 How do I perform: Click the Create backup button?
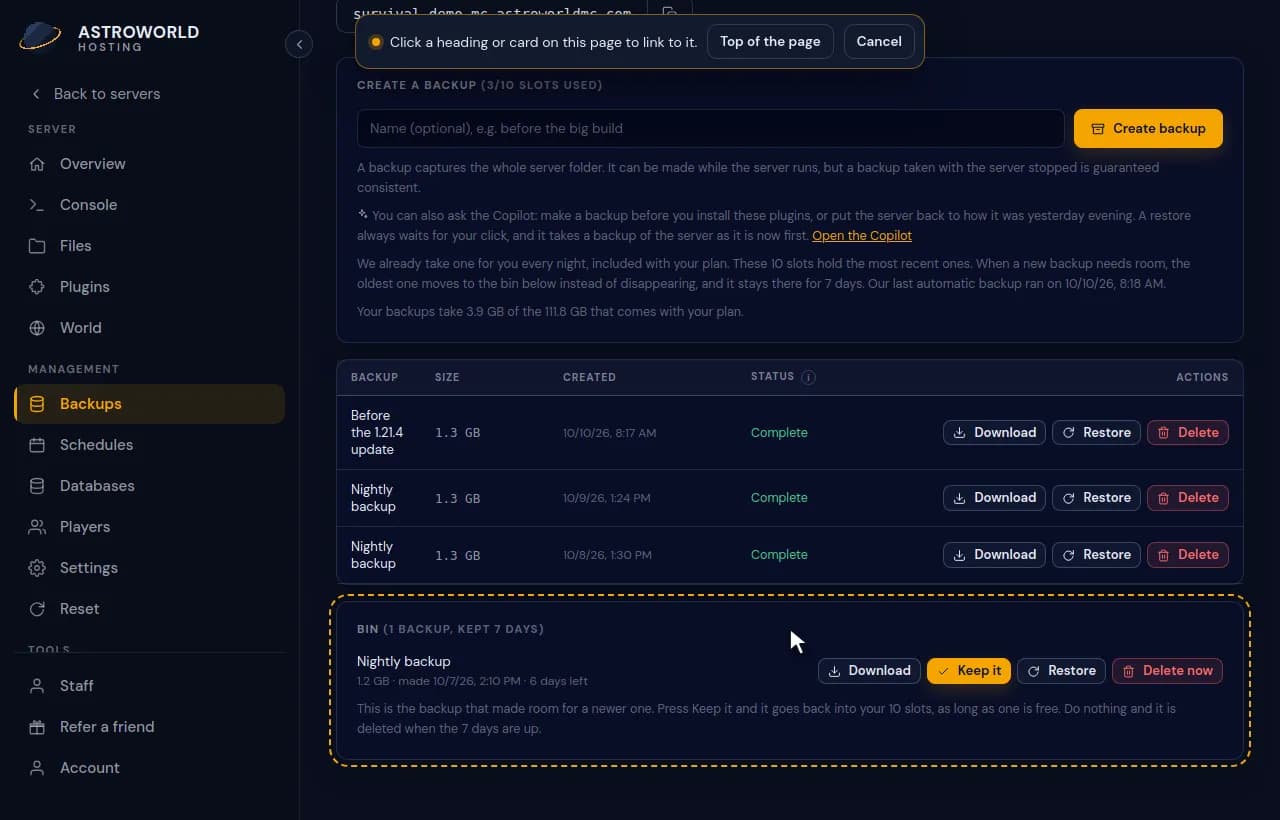1148,128
